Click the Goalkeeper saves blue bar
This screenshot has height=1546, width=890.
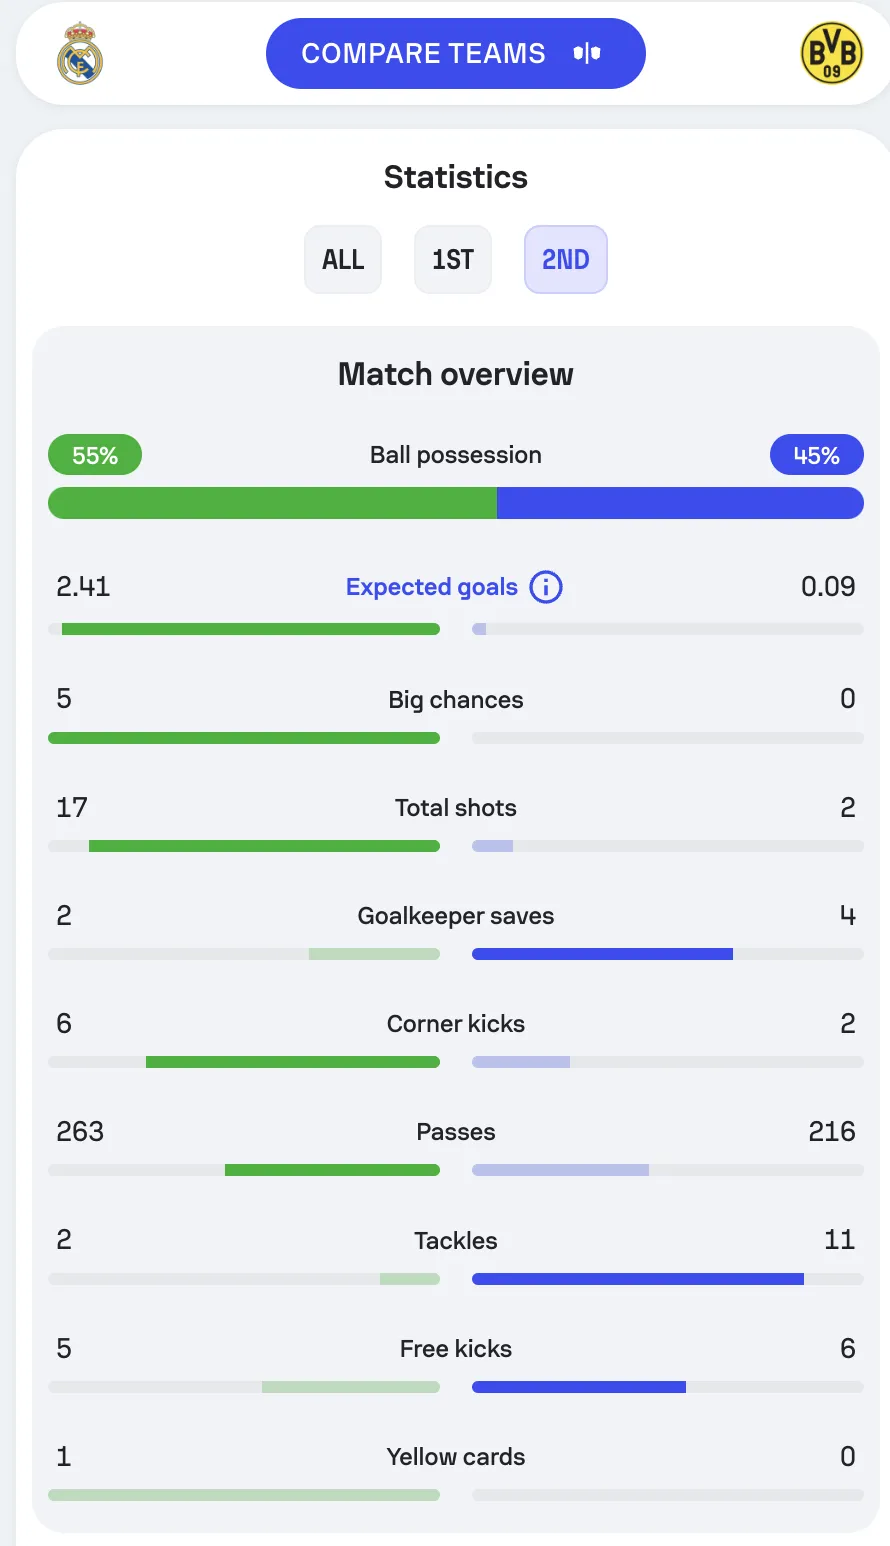pyautogui.click(x=602, y=954)
